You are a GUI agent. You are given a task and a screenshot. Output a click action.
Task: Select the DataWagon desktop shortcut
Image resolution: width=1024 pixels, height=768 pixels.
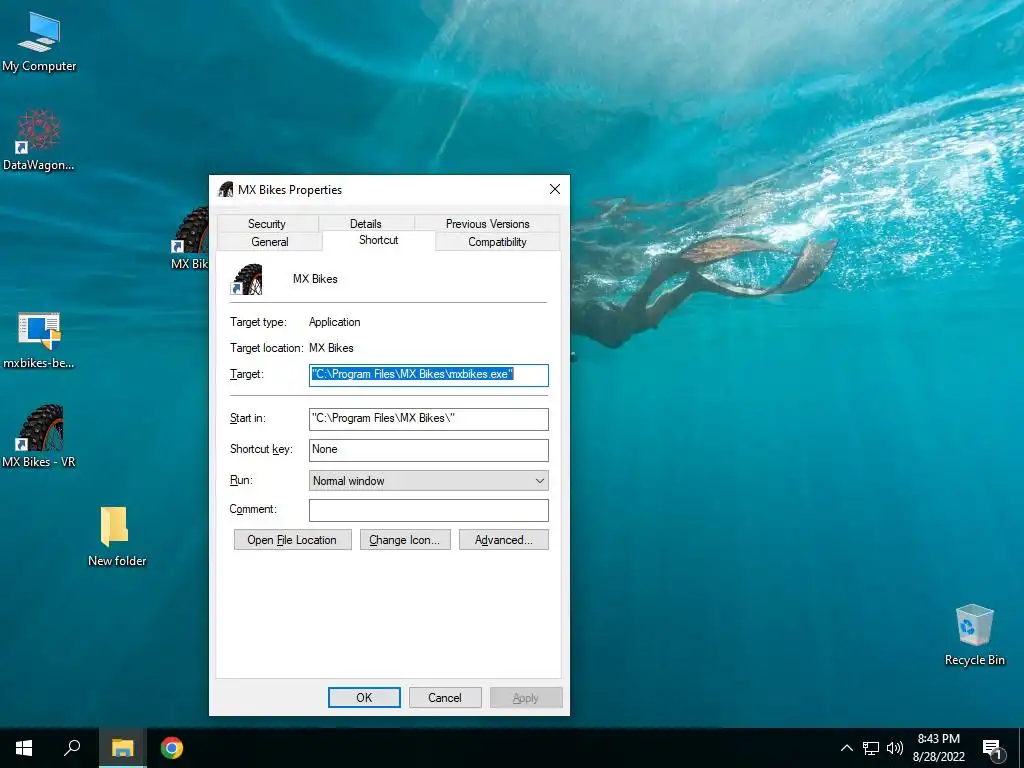pos(39,140)
